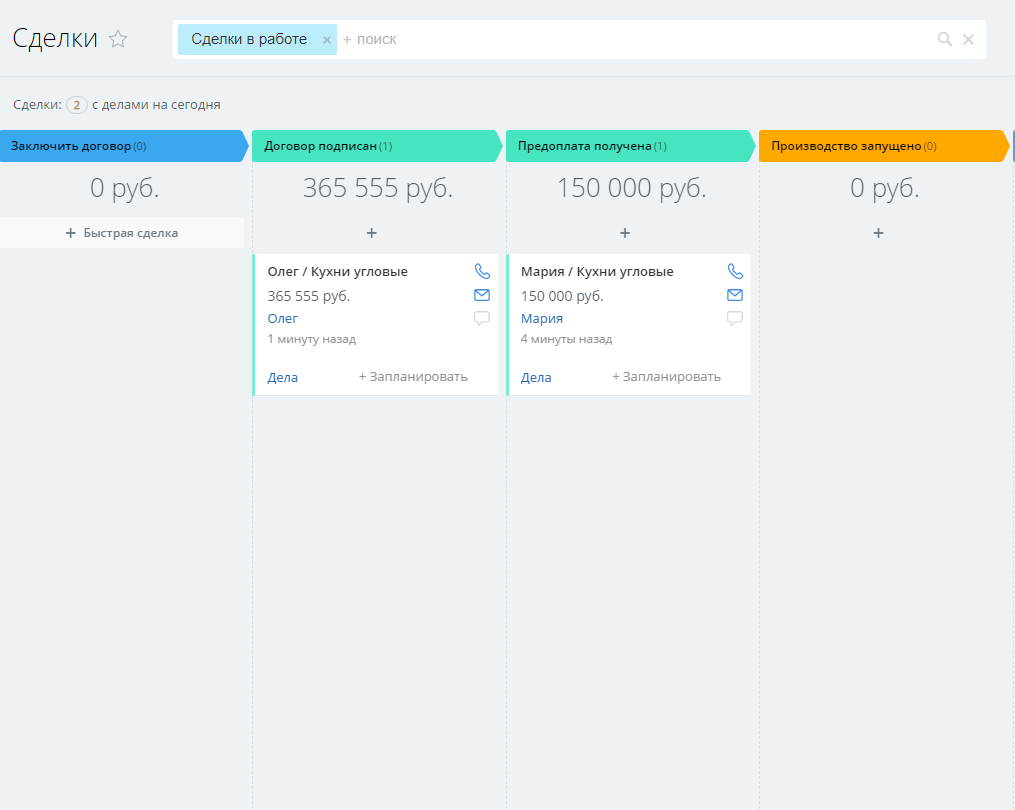Remove the Сделки в работе filter tag
This screenshot has width=1015, height=810.
coord(326,40)
